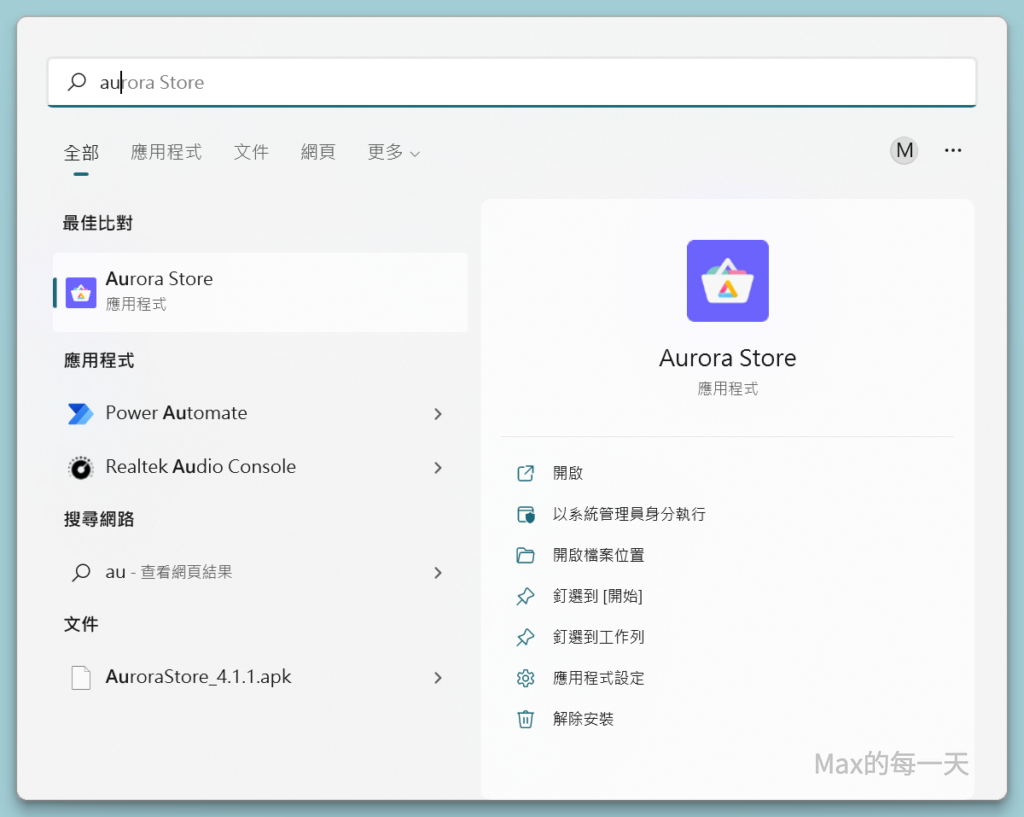Click the Power Automate app icon
1024x817 pixels.
(x=80, y=413)
